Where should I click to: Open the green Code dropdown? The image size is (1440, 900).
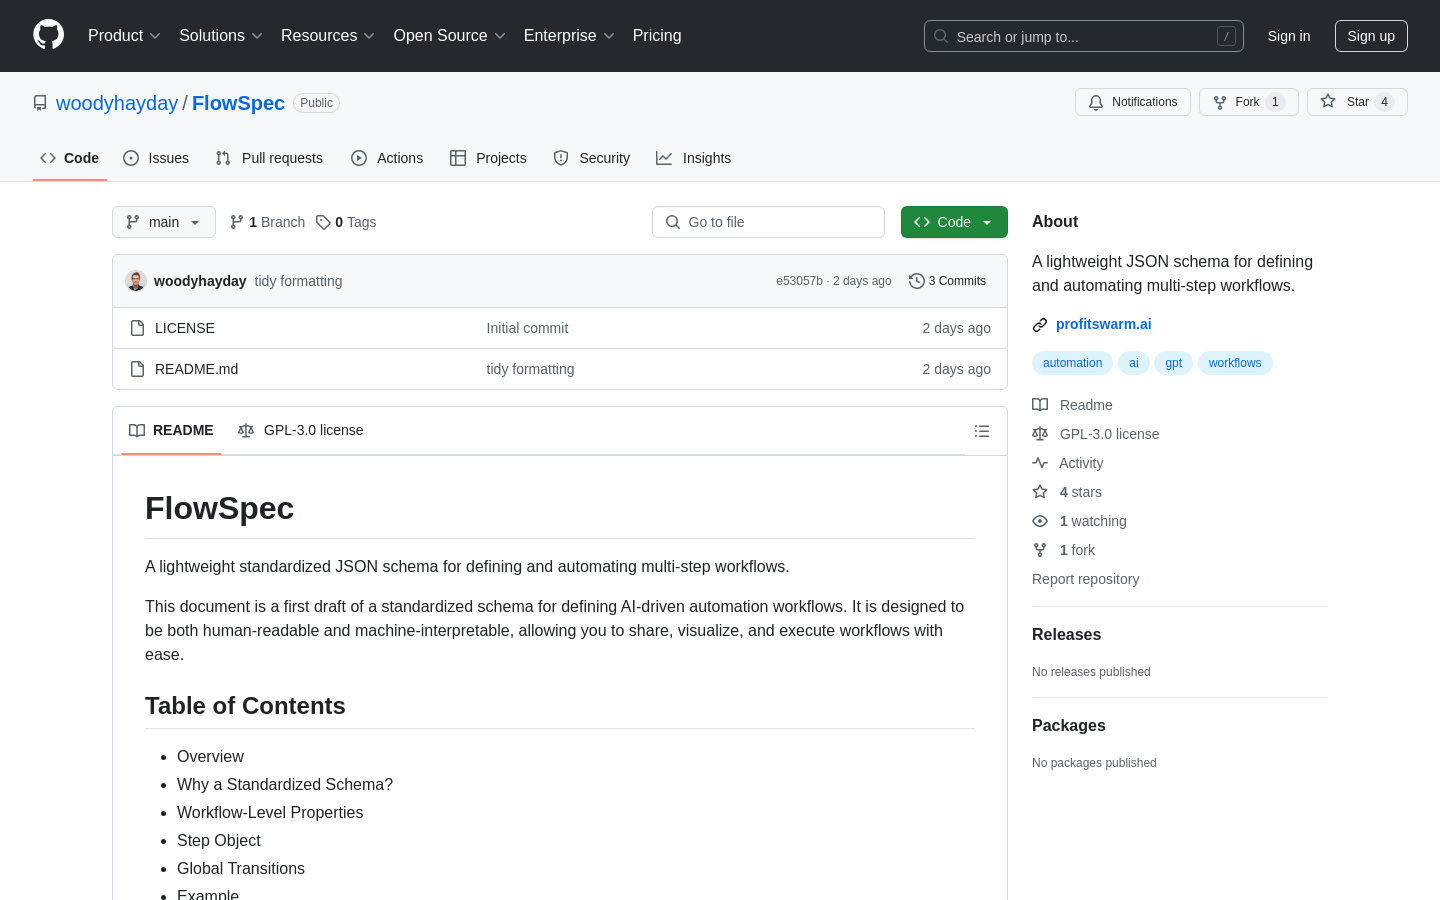(954, 222)
